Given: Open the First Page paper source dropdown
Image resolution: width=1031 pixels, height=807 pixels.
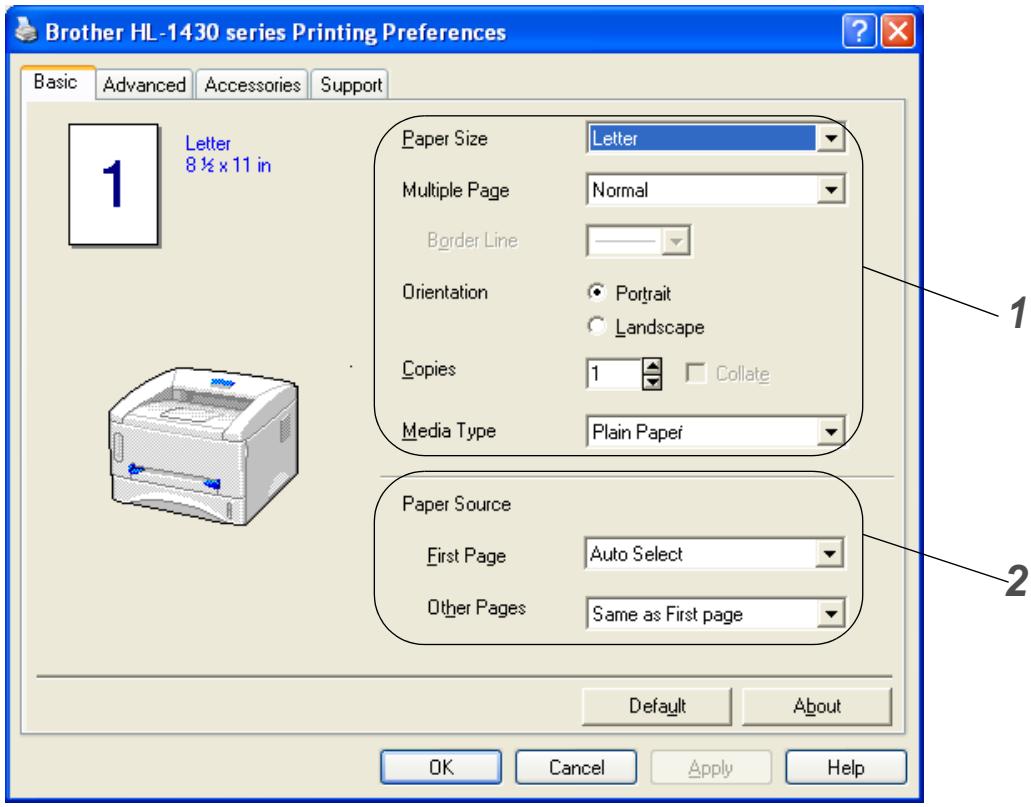Looking at the screenshot, I should [713, 554].
